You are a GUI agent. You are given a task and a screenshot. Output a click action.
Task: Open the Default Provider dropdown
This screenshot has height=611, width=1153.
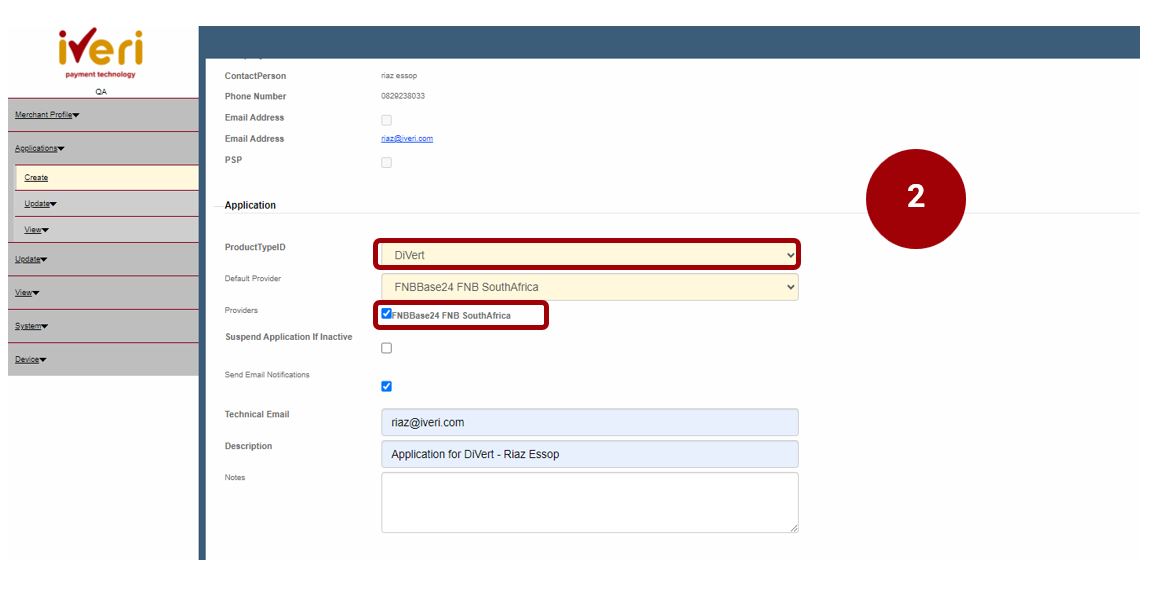(x=589, y=288)
